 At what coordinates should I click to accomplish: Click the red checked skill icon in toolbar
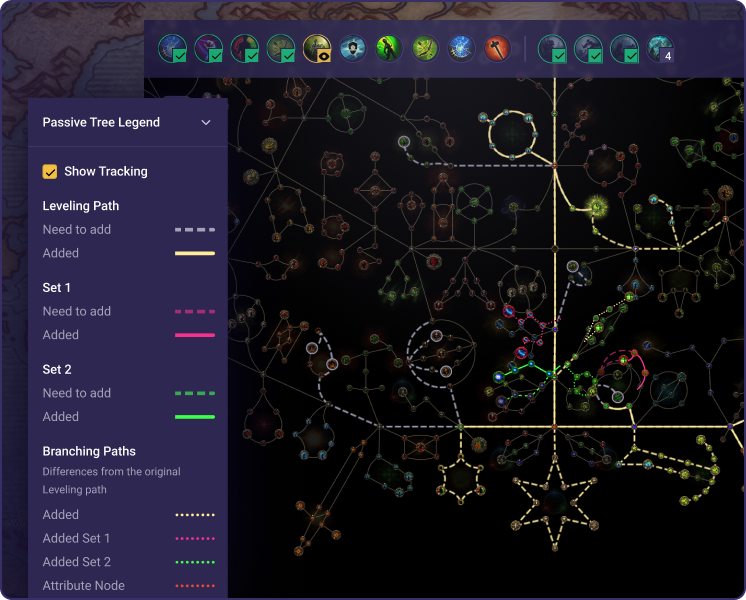(245, 48)
